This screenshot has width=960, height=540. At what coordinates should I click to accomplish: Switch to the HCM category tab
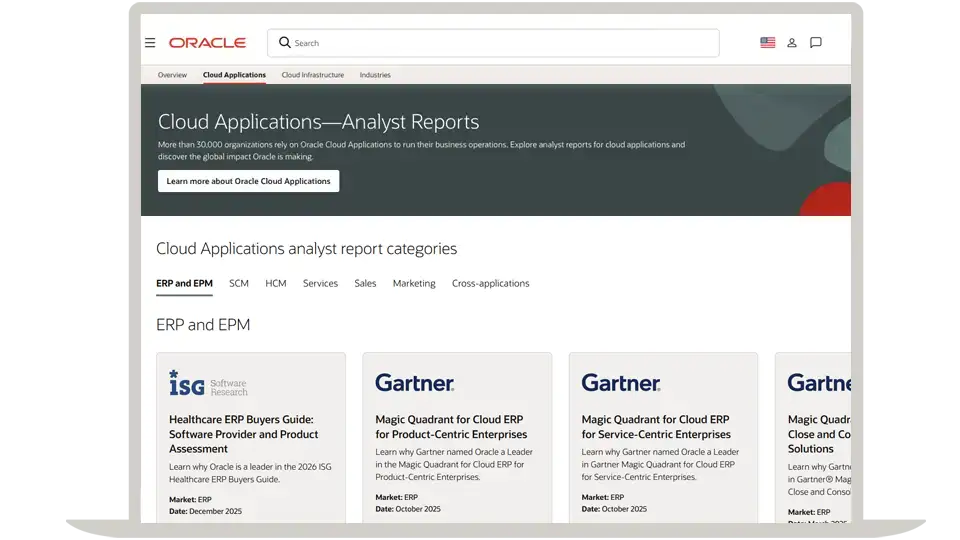(x=276, y=283)
